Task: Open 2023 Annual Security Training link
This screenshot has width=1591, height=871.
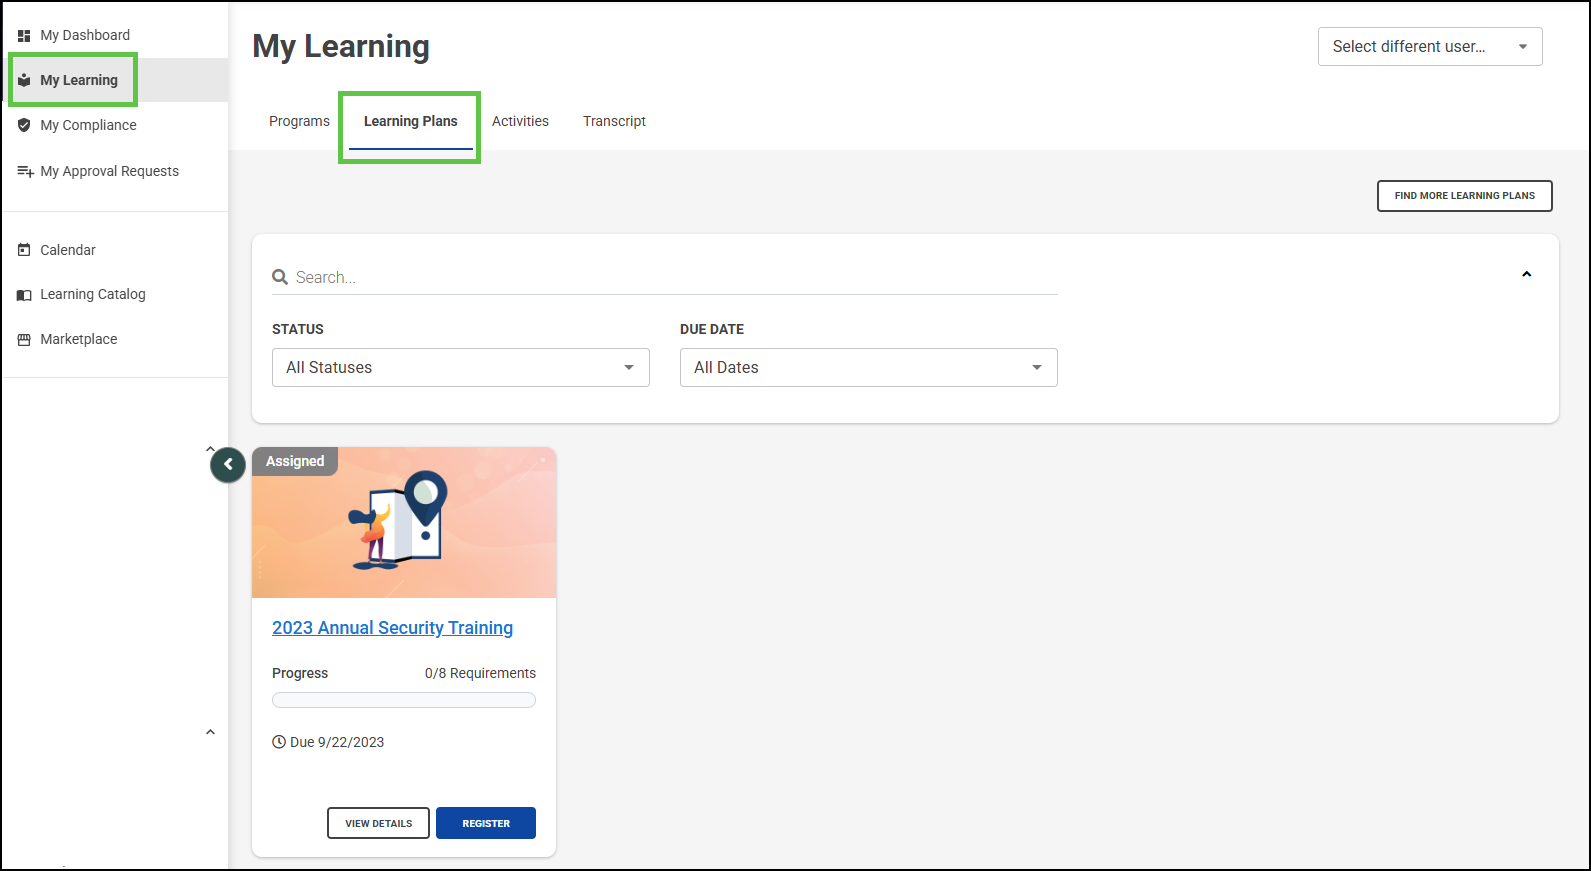Action: coord(392,628)
